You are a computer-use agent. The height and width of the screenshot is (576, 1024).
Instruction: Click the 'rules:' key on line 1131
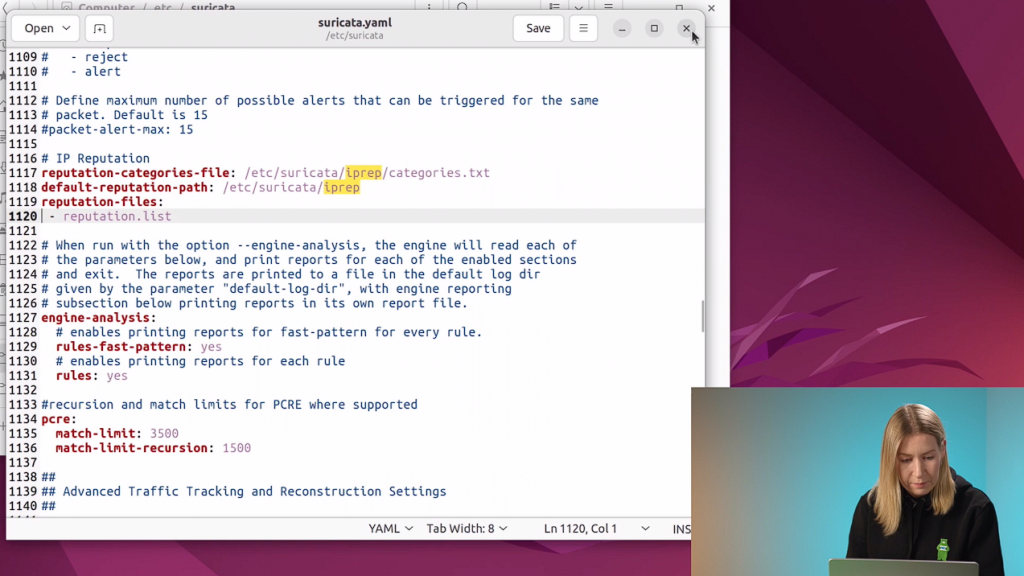pyautogui.click(x=77, y=376)
